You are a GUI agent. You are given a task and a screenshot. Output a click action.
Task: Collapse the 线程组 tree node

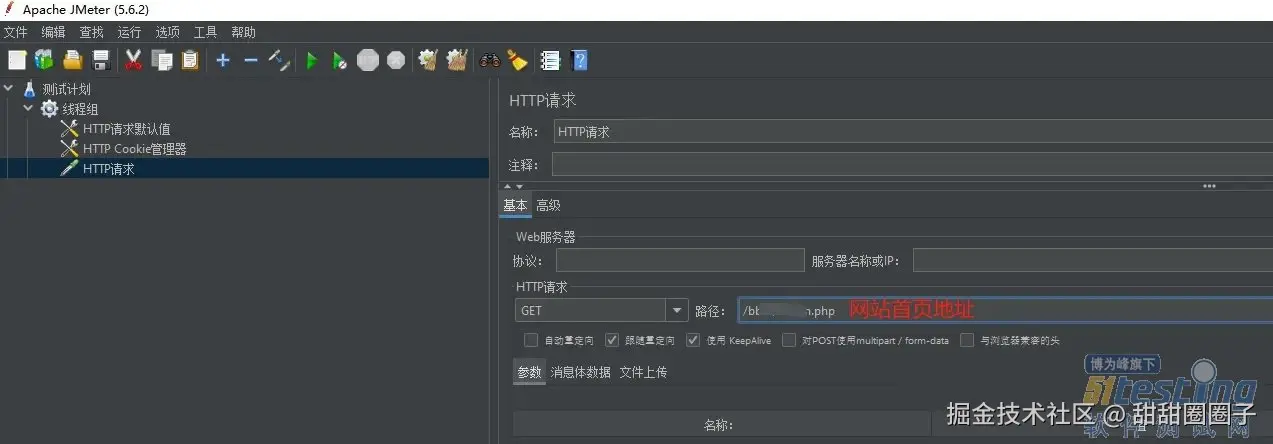[28, 109]
